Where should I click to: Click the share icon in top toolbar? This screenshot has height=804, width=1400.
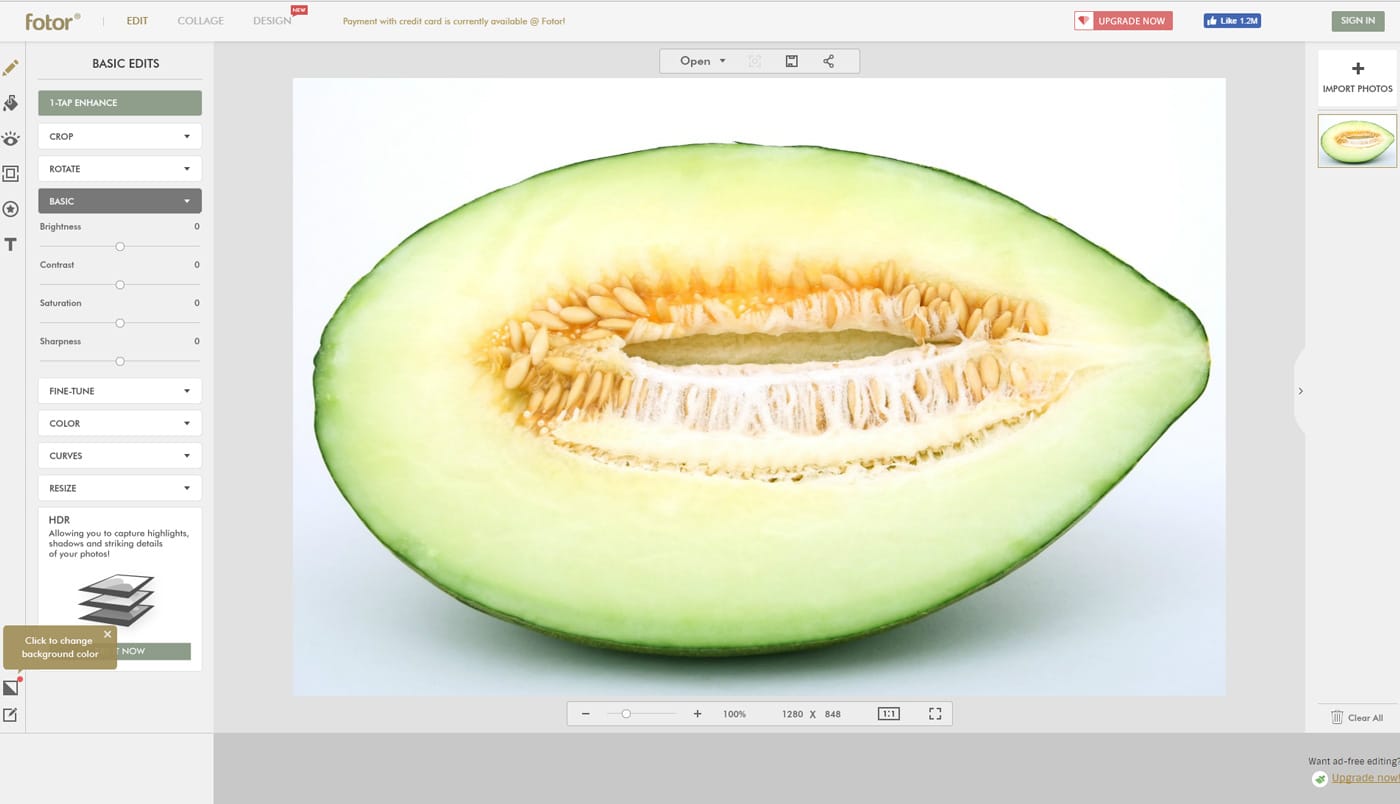click(x=828, y=61)
